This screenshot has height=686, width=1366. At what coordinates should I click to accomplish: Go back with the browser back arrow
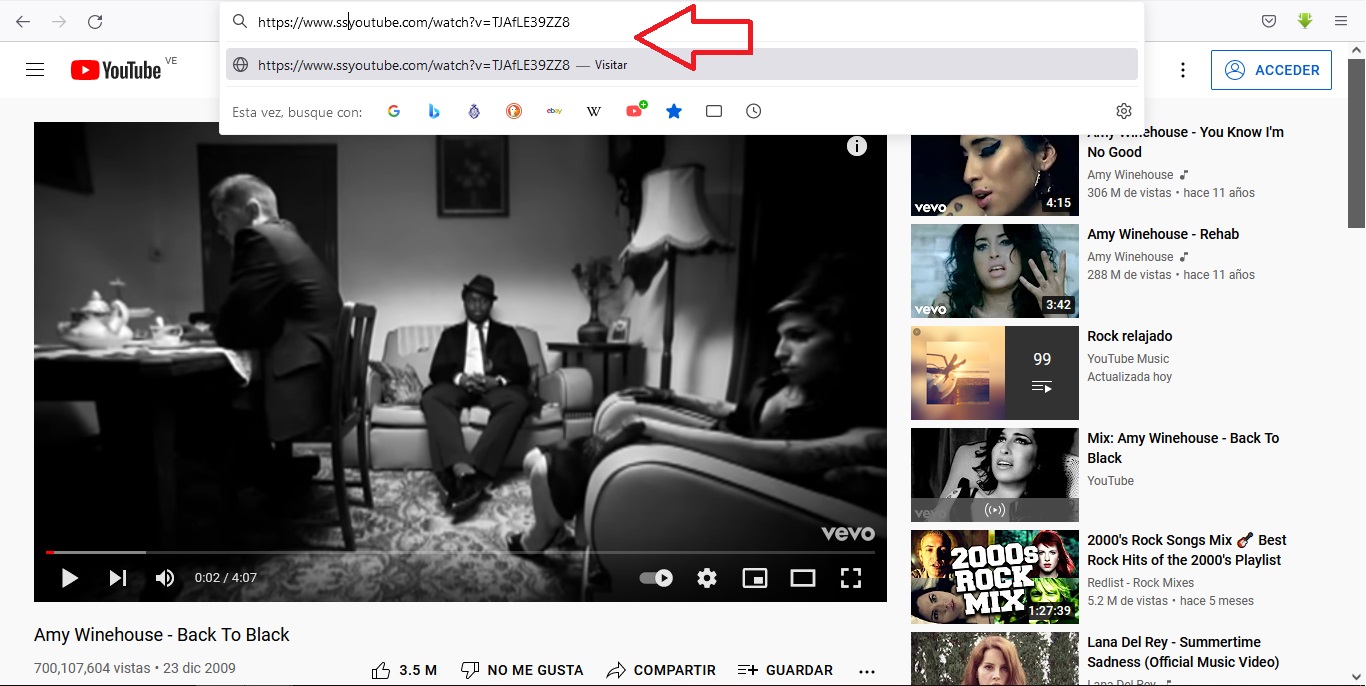coord(23,21)
